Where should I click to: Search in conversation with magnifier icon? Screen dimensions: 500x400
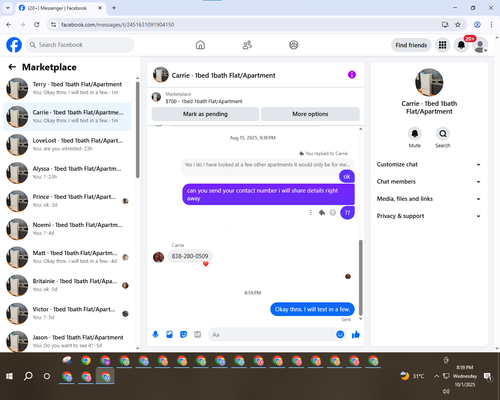(x=443, y=134)
